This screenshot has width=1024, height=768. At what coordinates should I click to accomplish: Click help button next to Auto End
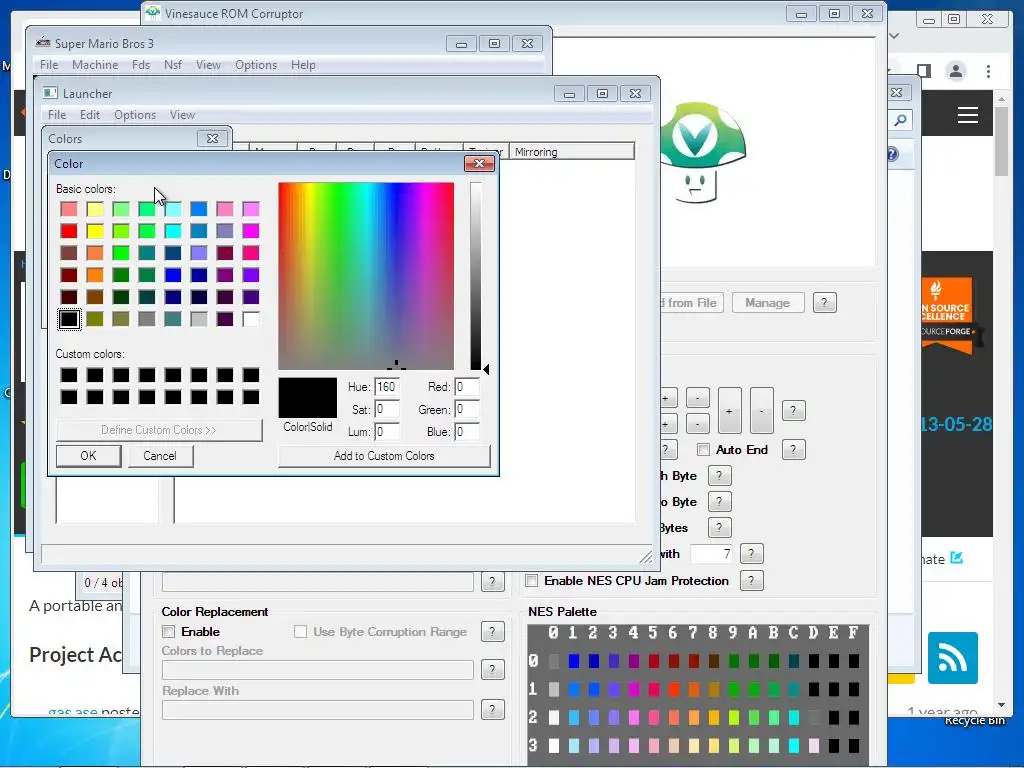pos(793,449)
